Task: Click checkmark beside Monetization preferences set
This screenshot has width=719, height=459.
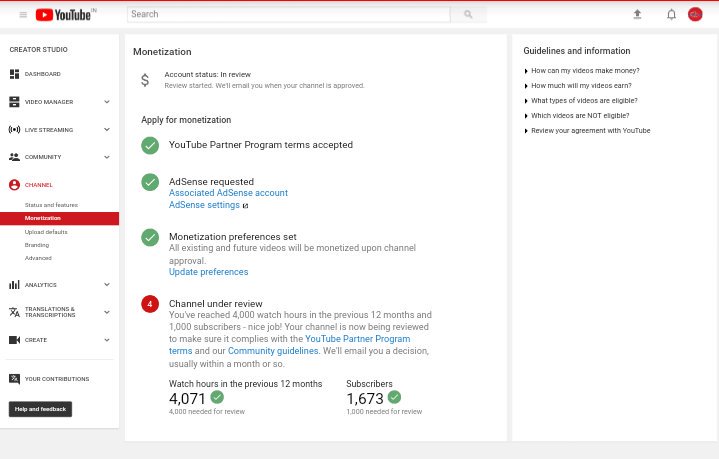Action: tap(150, 238)
